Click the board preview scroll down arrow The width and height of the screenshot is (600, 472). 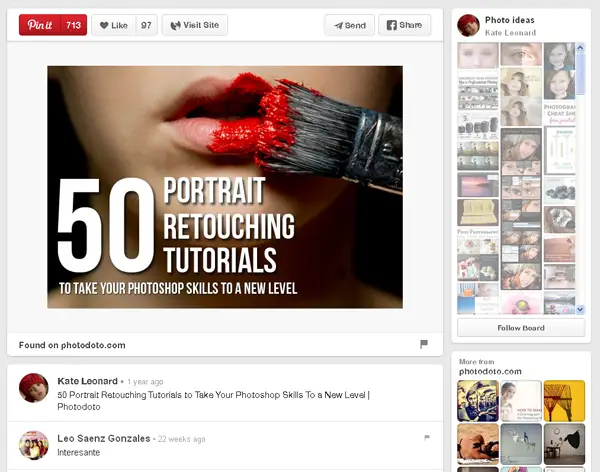(580, 309)
